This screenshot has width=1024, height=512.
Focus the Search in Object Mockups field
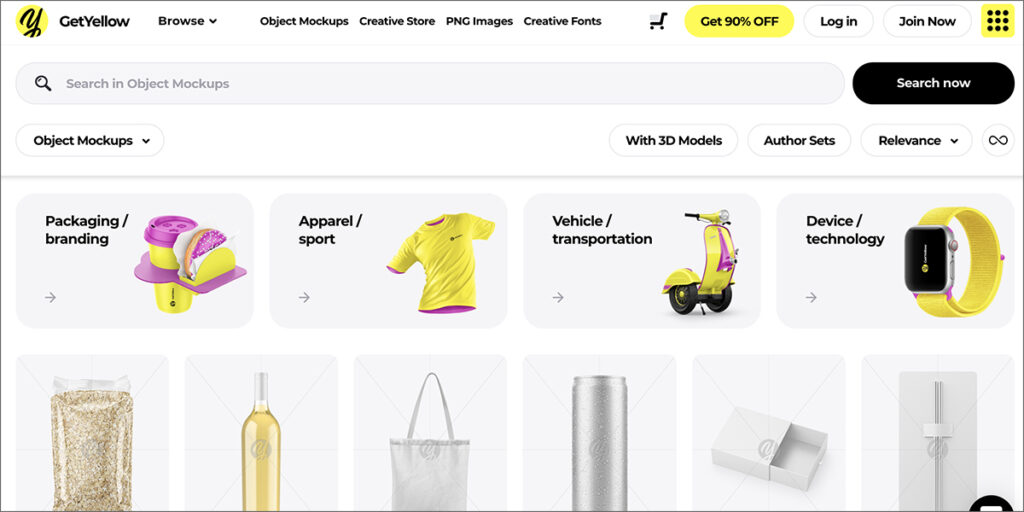(430, 83)
